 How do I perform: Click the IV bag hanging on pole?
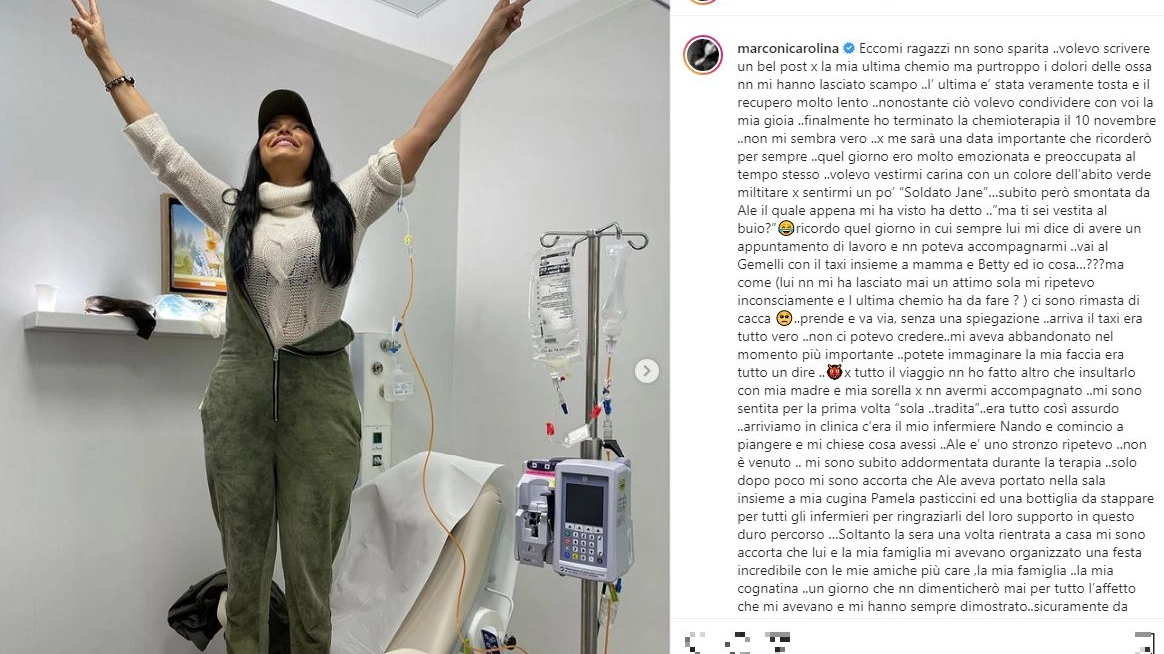(x=554, y=304)
